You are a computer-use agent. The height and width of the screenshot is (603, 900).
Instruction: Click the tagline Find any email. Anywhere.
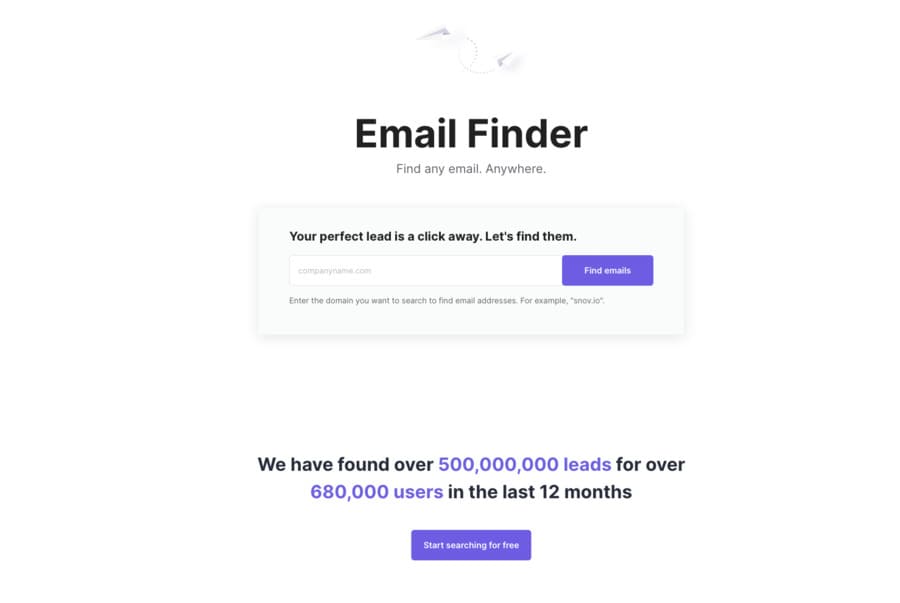pyautogui.click(x=470, y=168)
